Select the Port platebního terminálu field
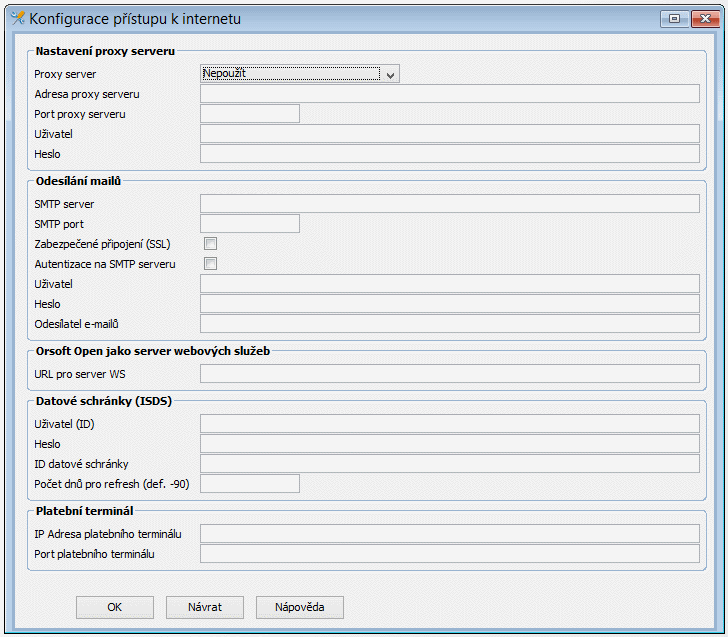Screen dimensions: 728x637 pyautogui.click(x=449, y=554)
